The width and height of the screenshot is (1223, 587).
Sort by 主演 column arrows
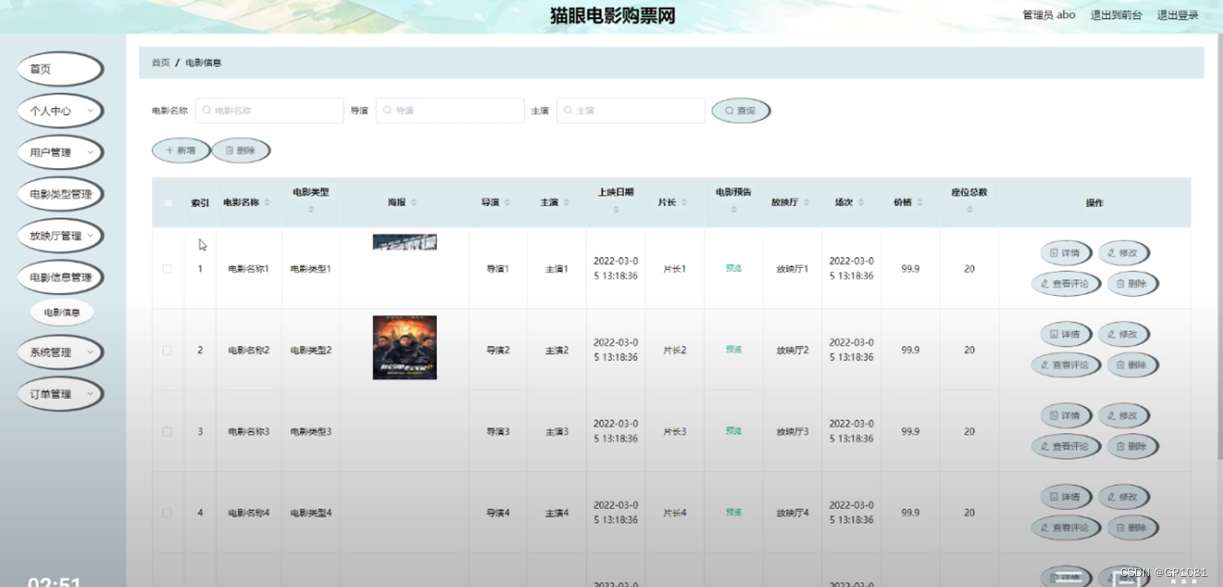[x=566, y=203]
